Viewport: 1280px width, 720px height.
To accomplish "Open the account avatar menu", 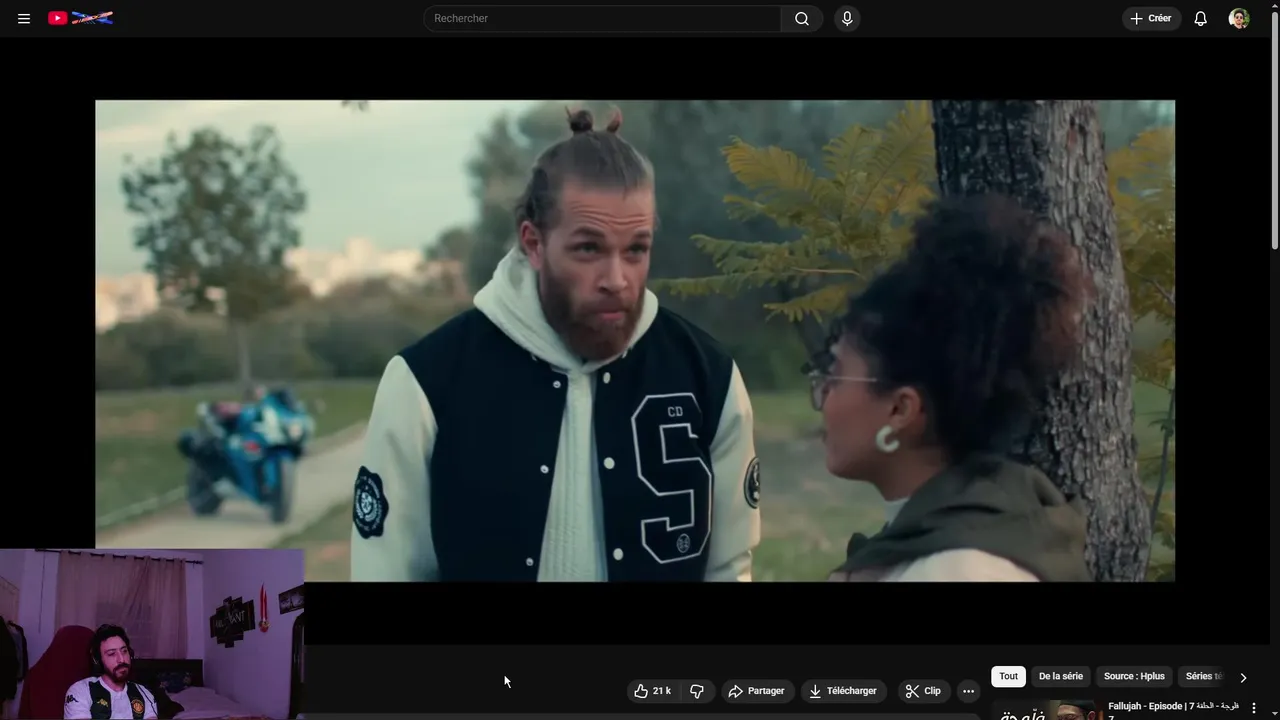I will tap(1239, 18).
